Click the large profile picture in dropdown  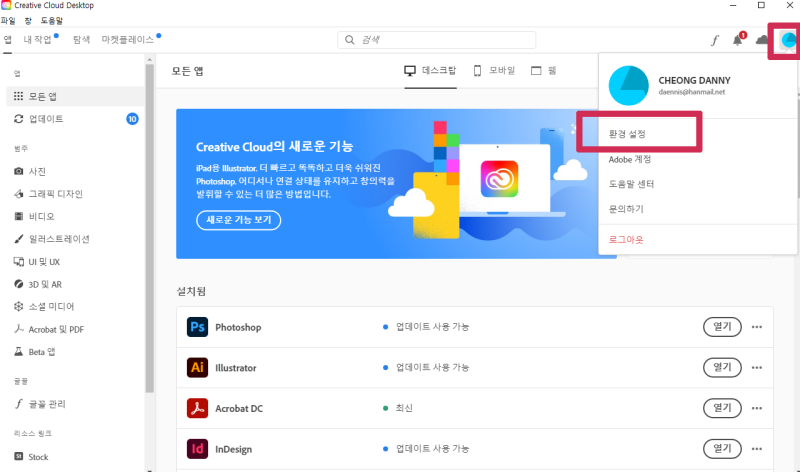[x=629, y=85]
